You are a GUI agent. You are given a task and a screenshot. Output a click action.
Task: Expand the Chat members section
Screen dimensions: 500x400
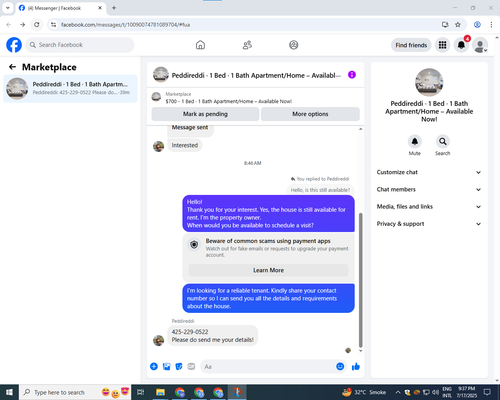point(429,189)
